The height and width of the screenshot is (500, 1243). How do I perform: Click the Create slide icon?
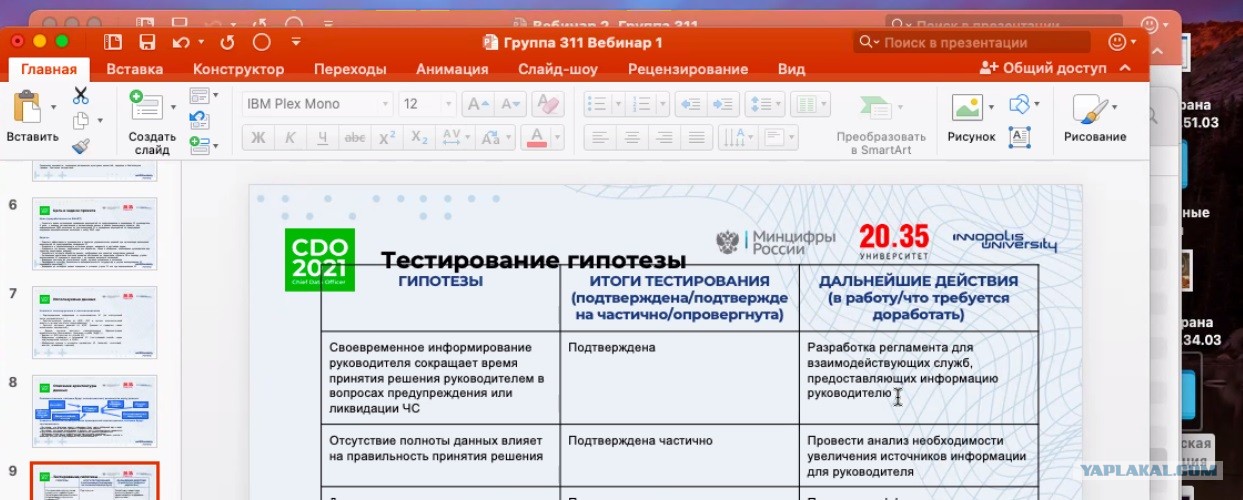click(146, 106)
